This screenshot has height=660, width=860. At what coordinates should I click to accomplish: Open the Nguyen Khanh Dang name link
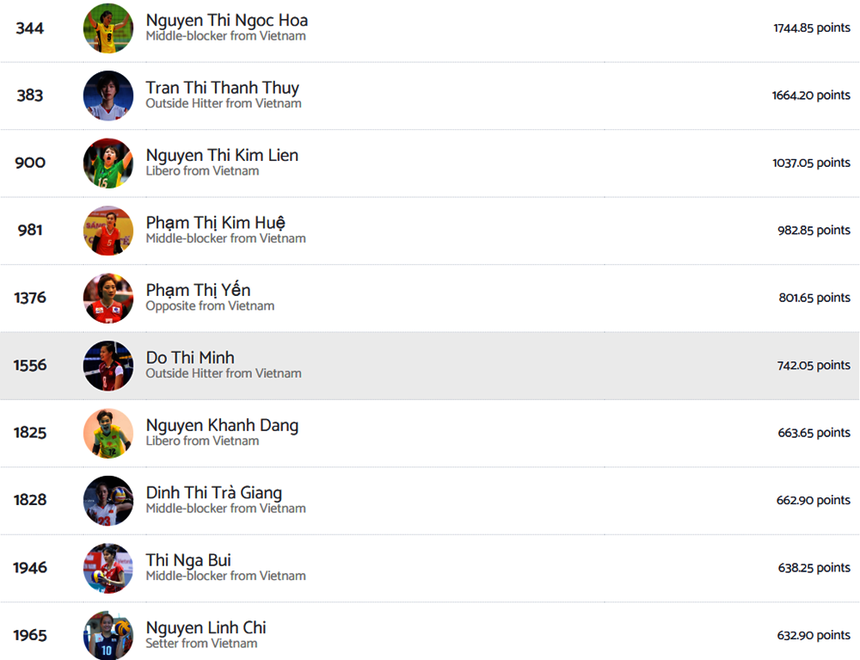pyautogui.click(x=222, y=425)
